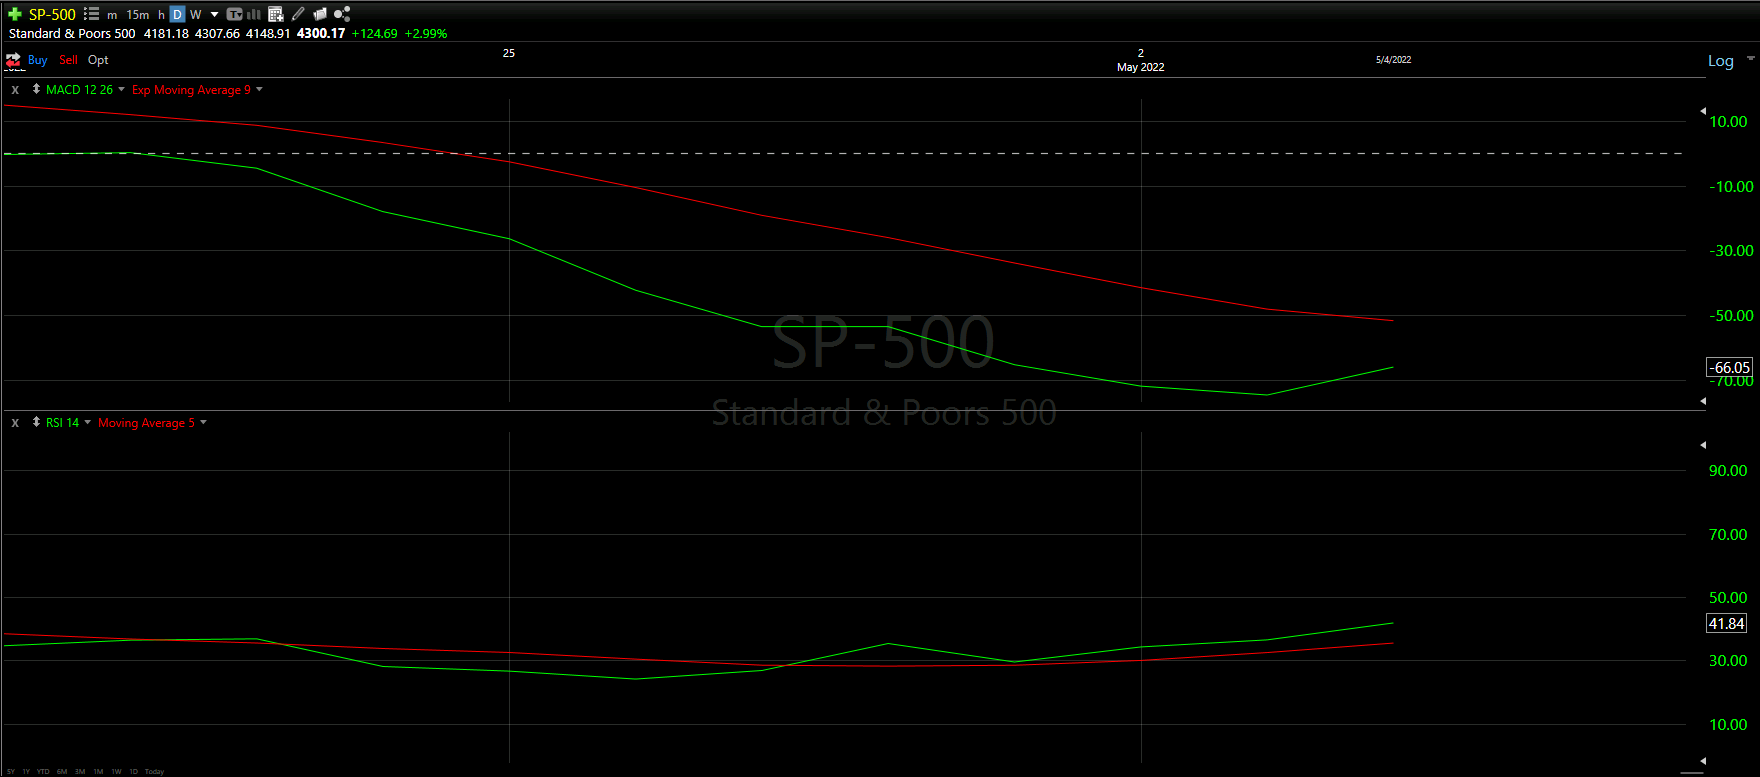The image size is (1760, 777).
Task: Click the SP-500 ticker symbol
Action: coord(52,14)
